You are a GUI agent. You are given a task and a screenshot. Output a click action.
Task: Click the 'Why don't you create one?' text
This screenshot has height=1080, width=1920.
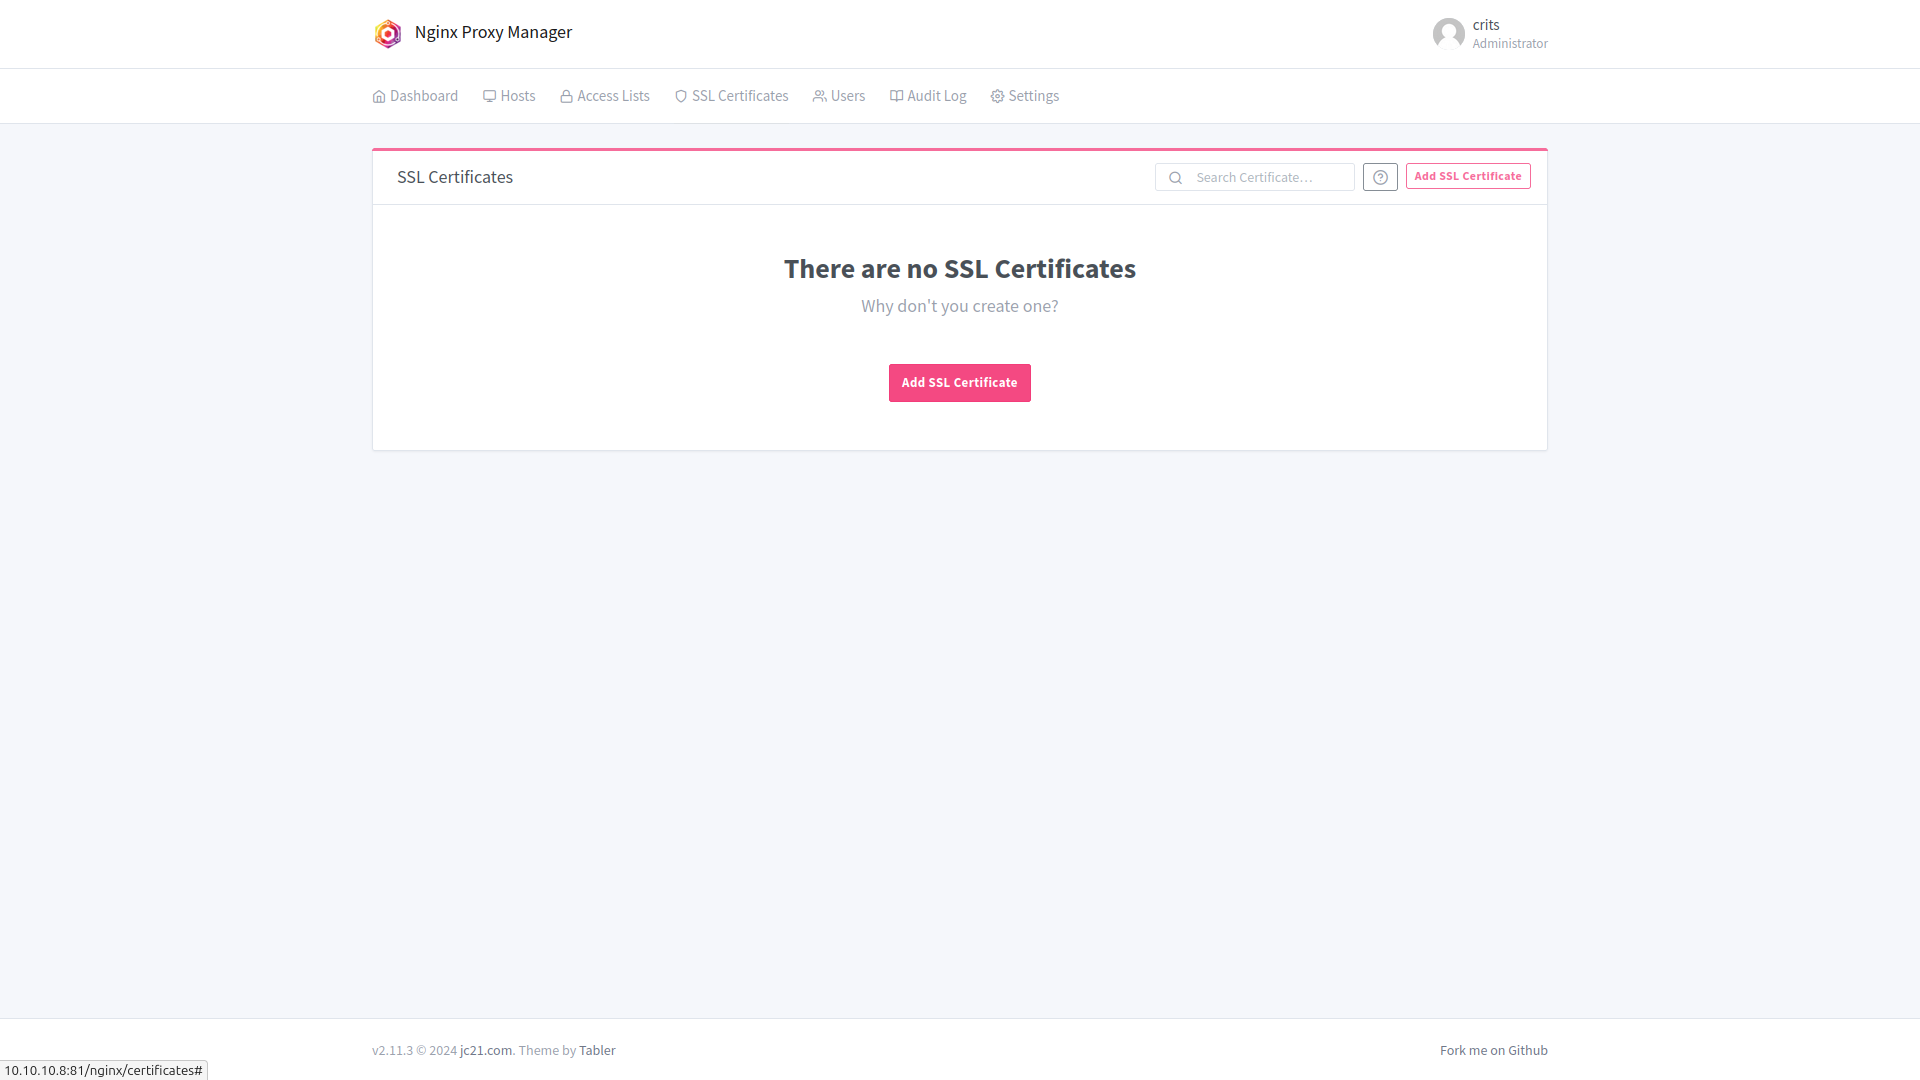(960, 306)
